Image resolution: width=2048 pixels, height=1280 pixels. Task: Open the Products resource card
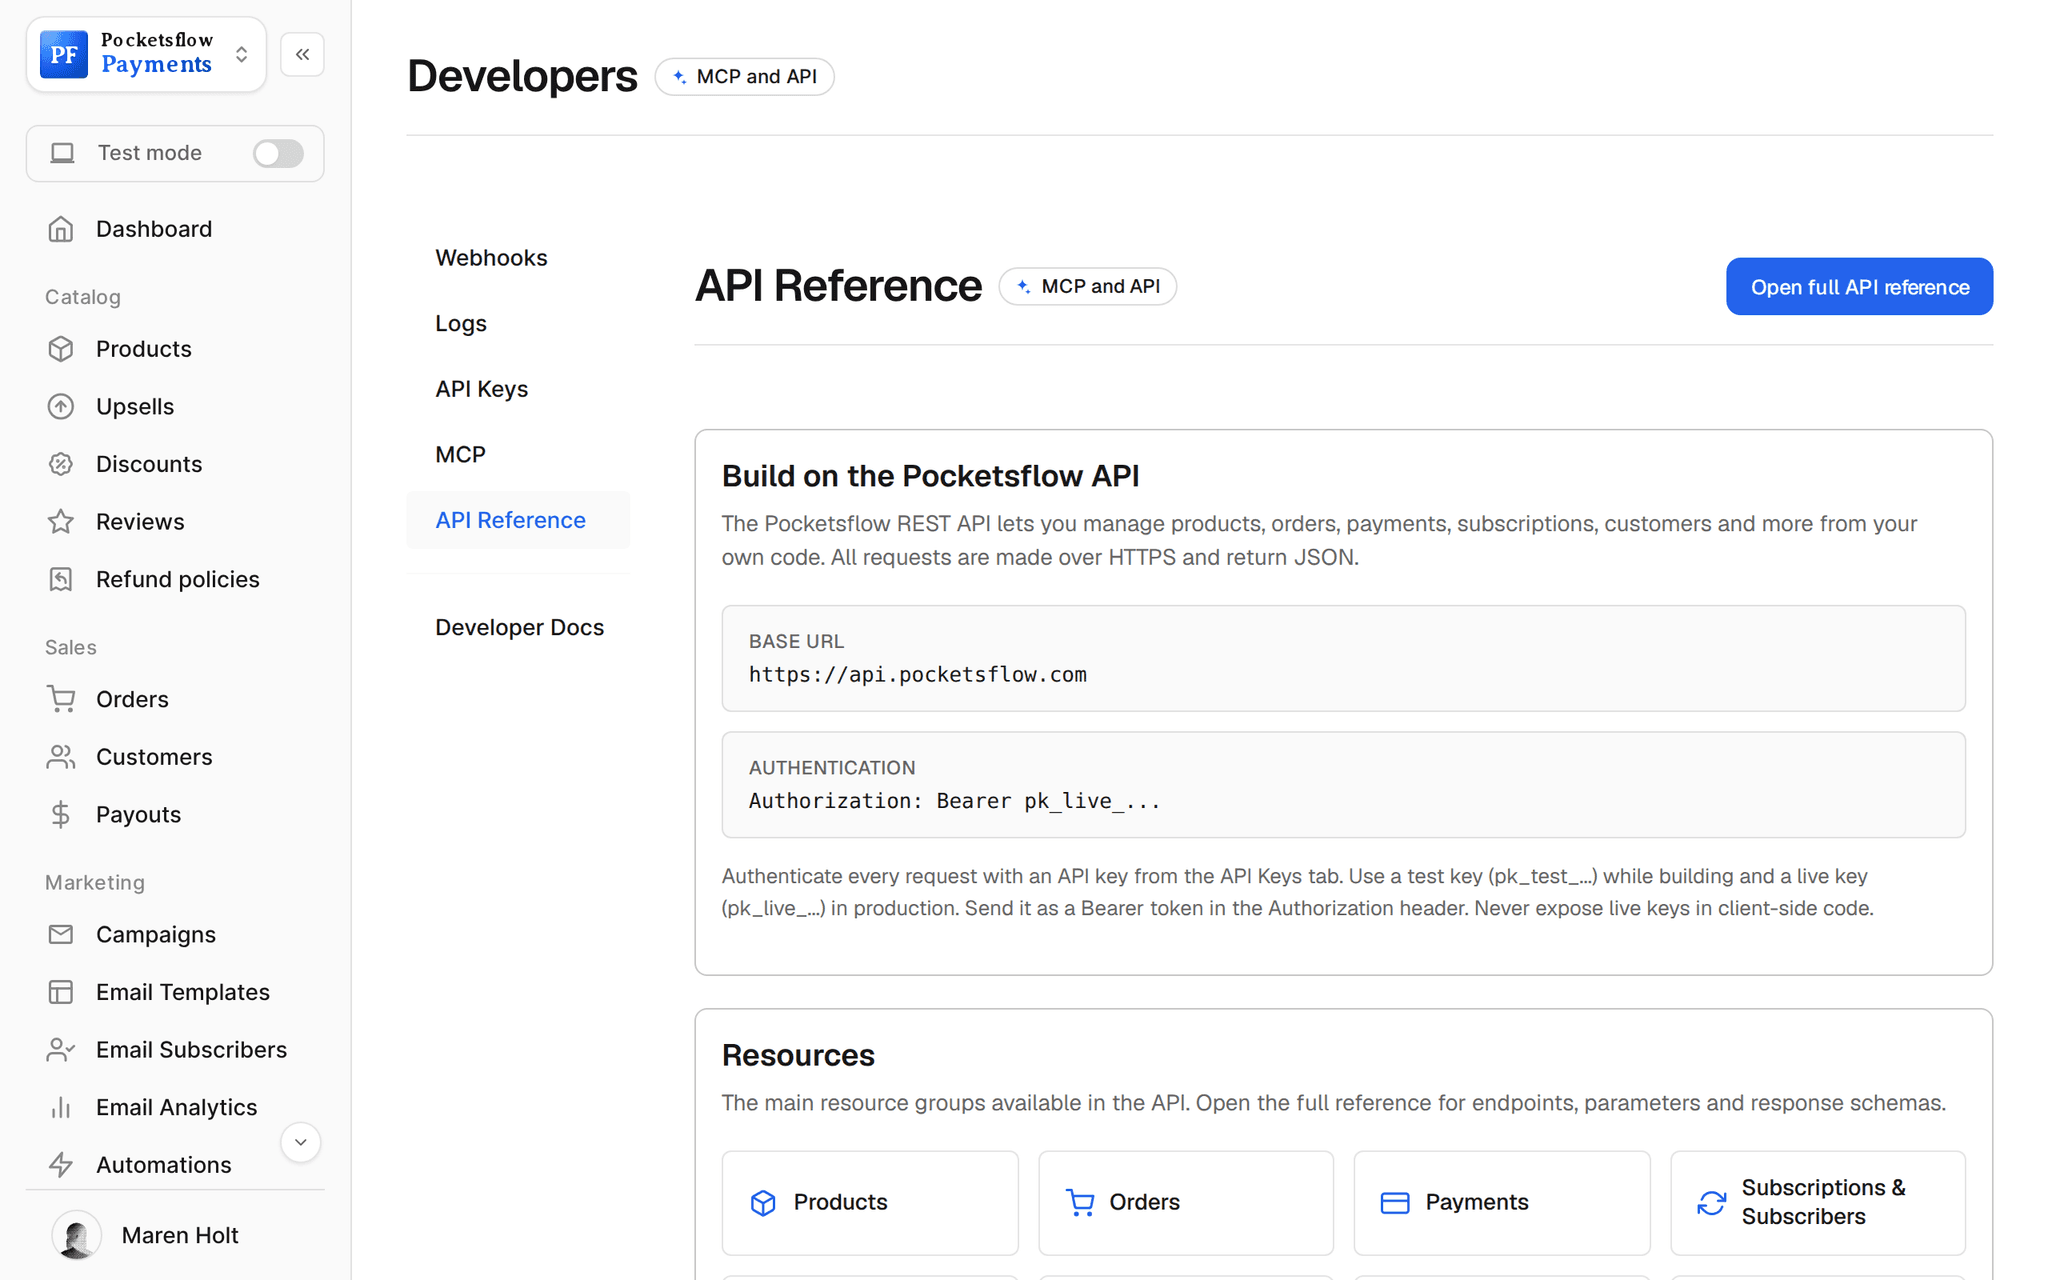[870, 1203]
